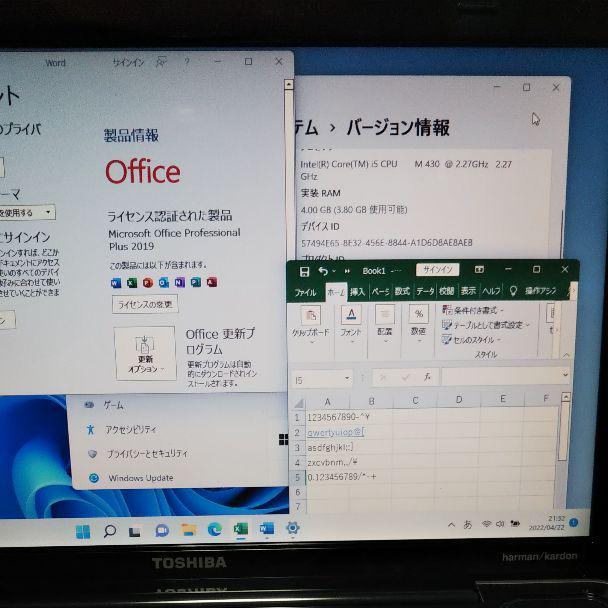Open the データ ribbon tab
Image resolution: width=608 pixels, height=608 pixels.
coord(425,291)
